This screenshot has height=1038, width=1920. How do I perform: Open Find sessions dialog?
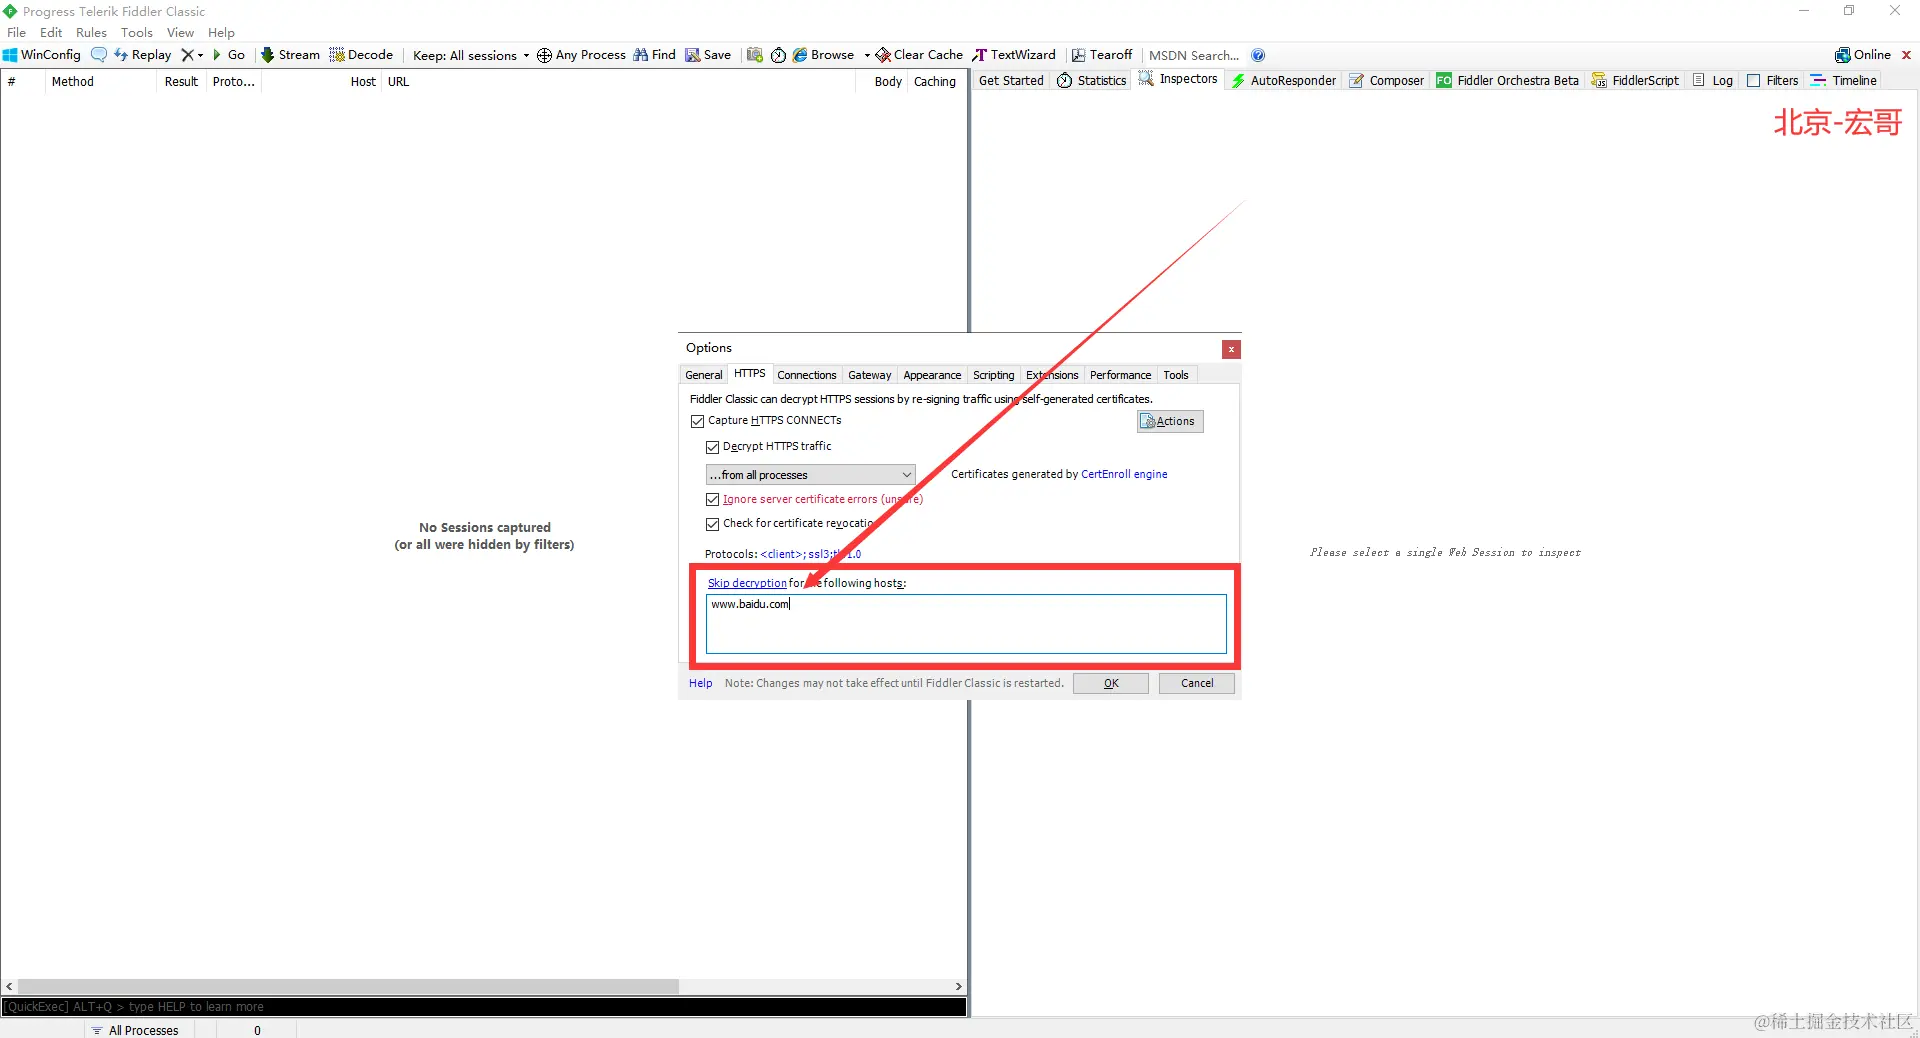pyautogui.click(x=654, y=55)
